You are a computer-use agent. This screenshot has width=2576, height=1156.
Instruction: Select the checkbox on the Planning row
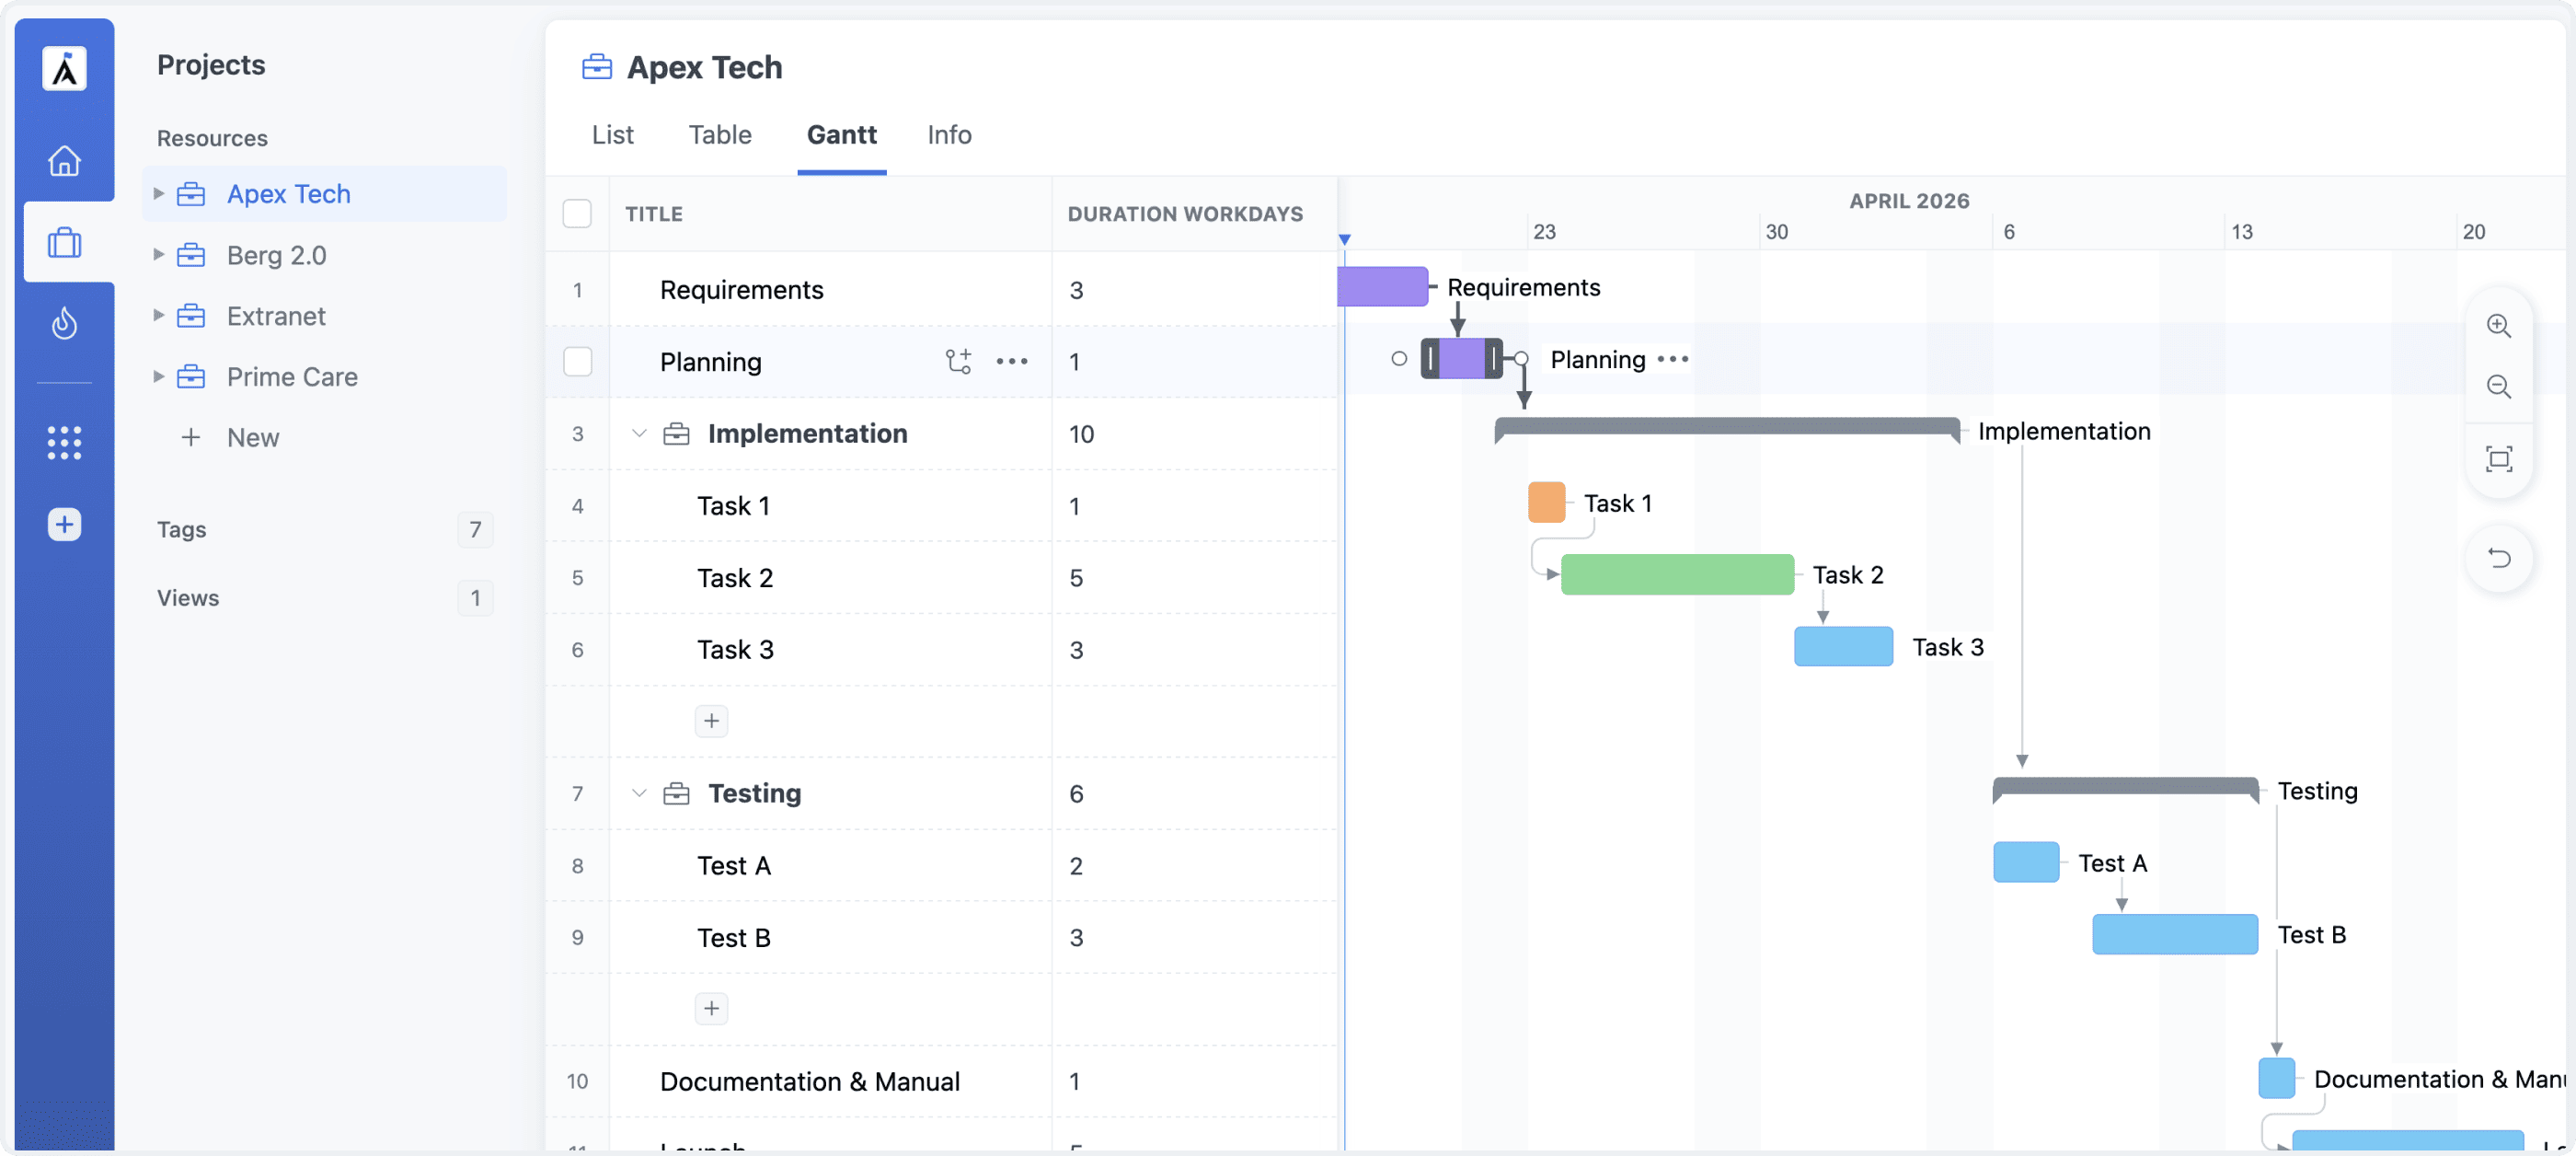(577, 362)
